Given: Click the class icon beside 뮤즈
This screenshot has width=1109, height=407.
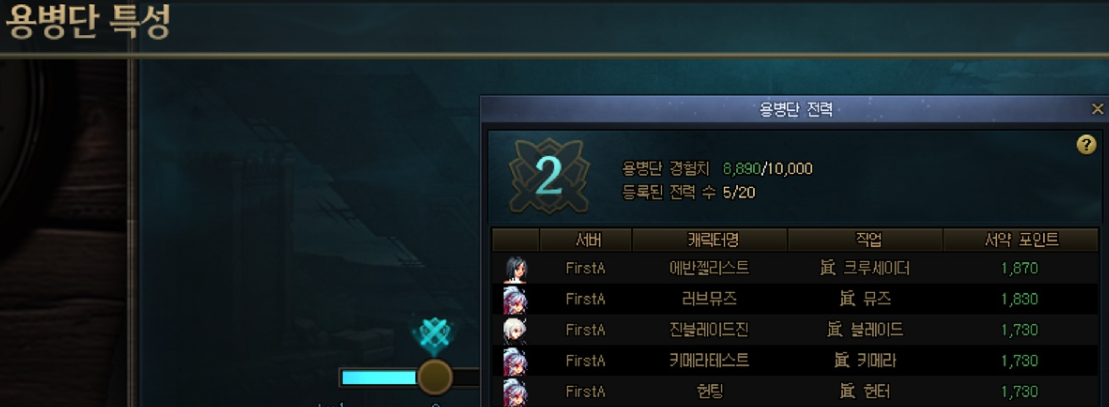Looking at the screenshot, I should click(x=847, y=299).
